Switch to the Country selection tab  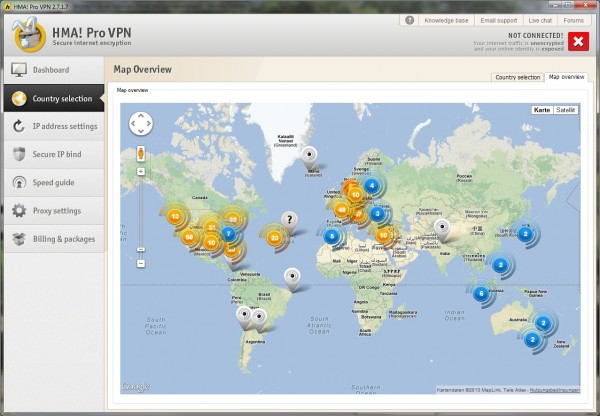517,77
